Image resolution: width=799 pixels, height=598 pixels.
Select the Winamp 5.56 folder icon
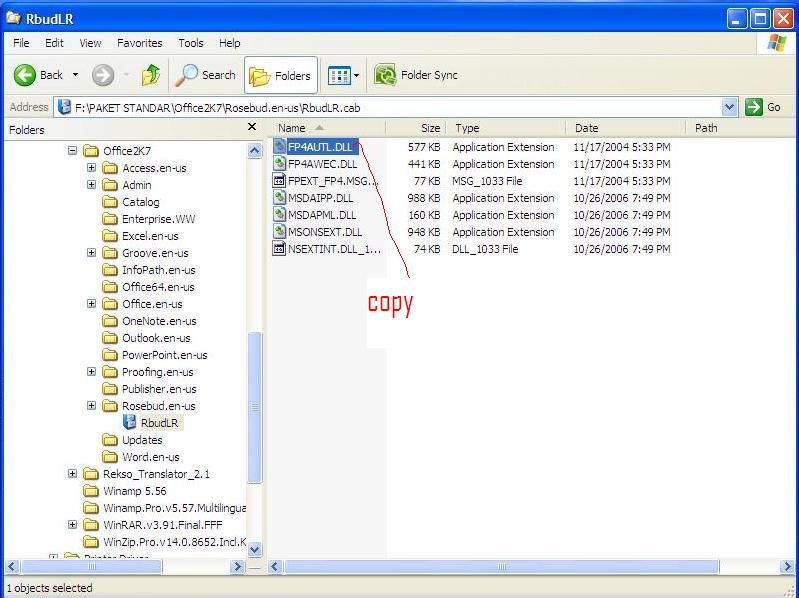pos(91,491)
